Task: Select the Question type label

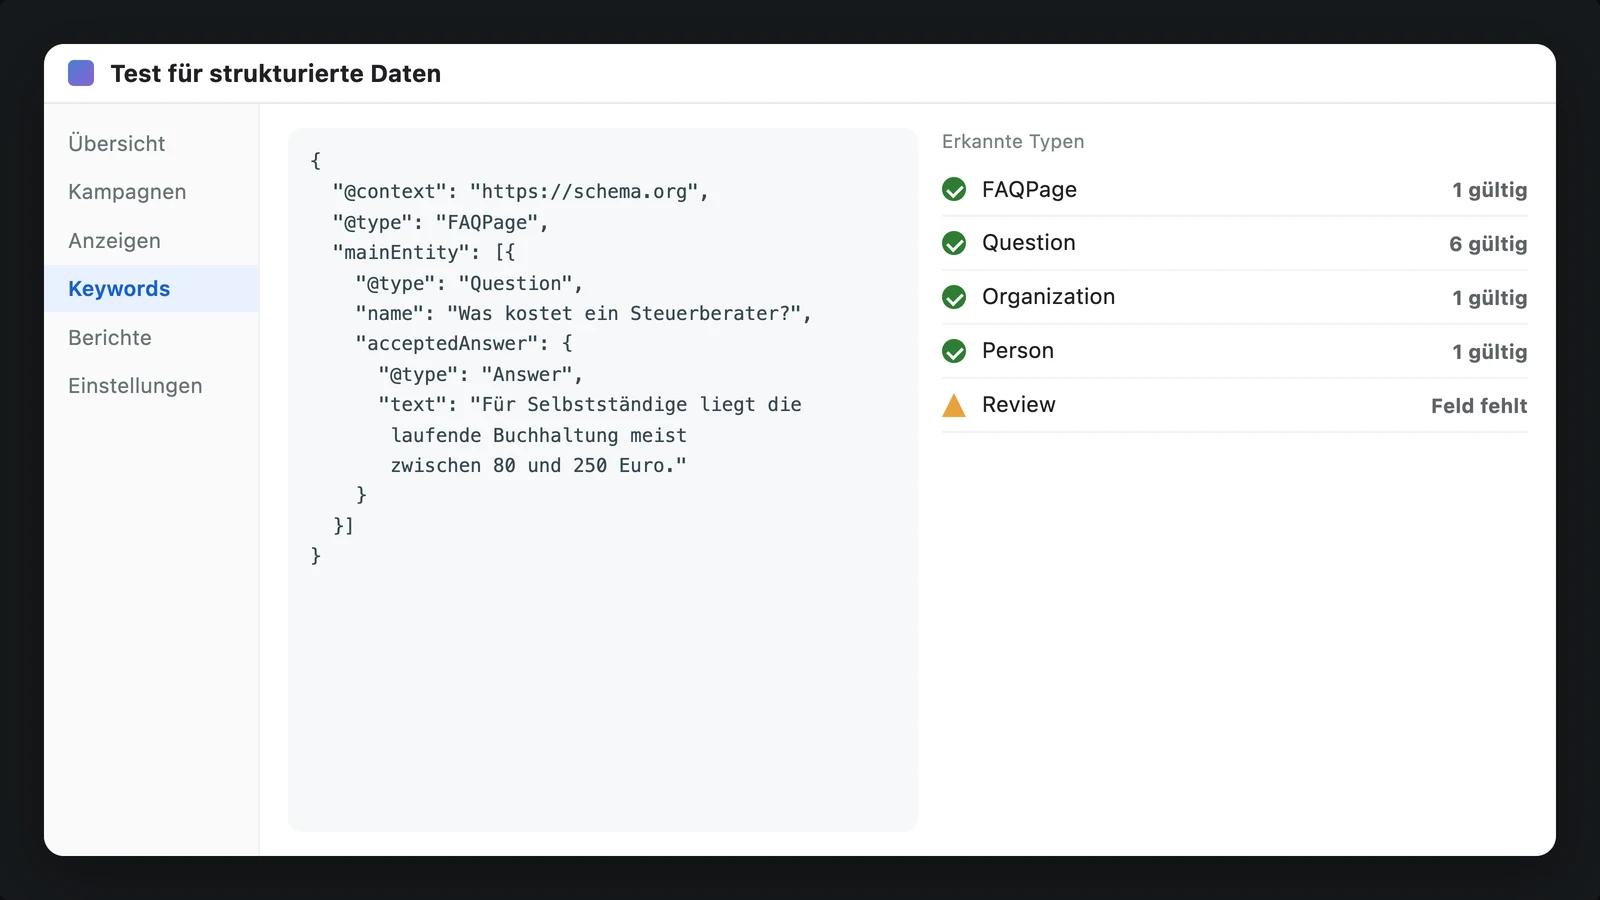Action: pos(1028,243)
